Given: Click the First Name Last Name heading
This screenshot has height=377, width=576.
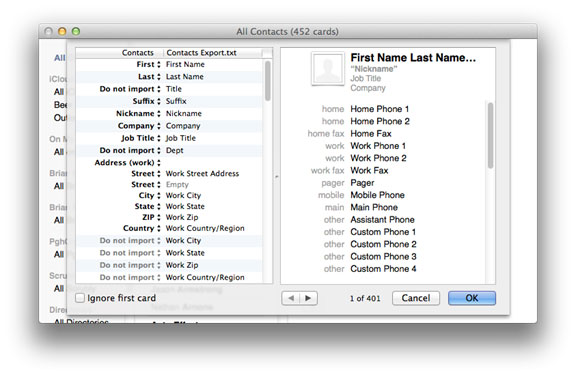Looking at the screenshot, I should (413, 58).
